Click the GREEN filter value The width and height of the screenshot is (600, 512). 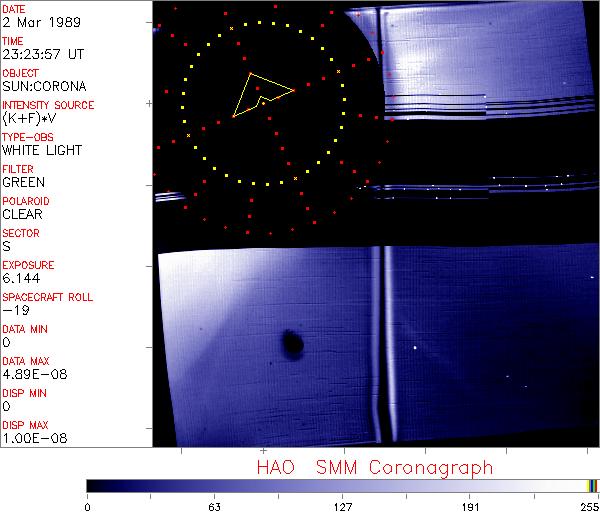tap(23, 183)
